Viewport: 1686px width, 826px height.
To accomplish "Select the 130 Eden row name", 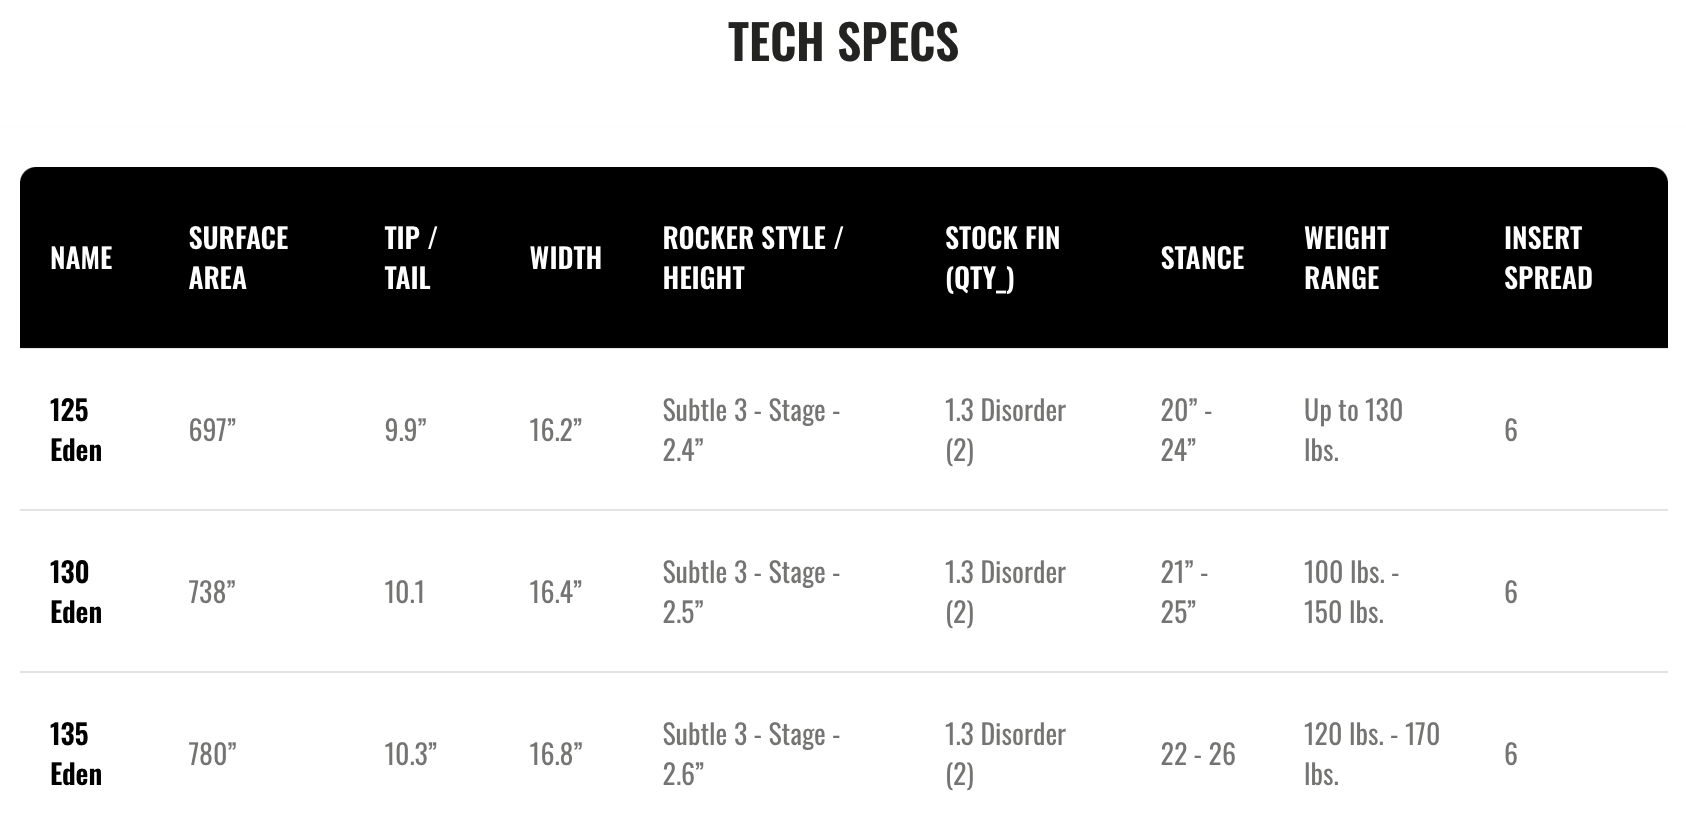I will [76, 592].
